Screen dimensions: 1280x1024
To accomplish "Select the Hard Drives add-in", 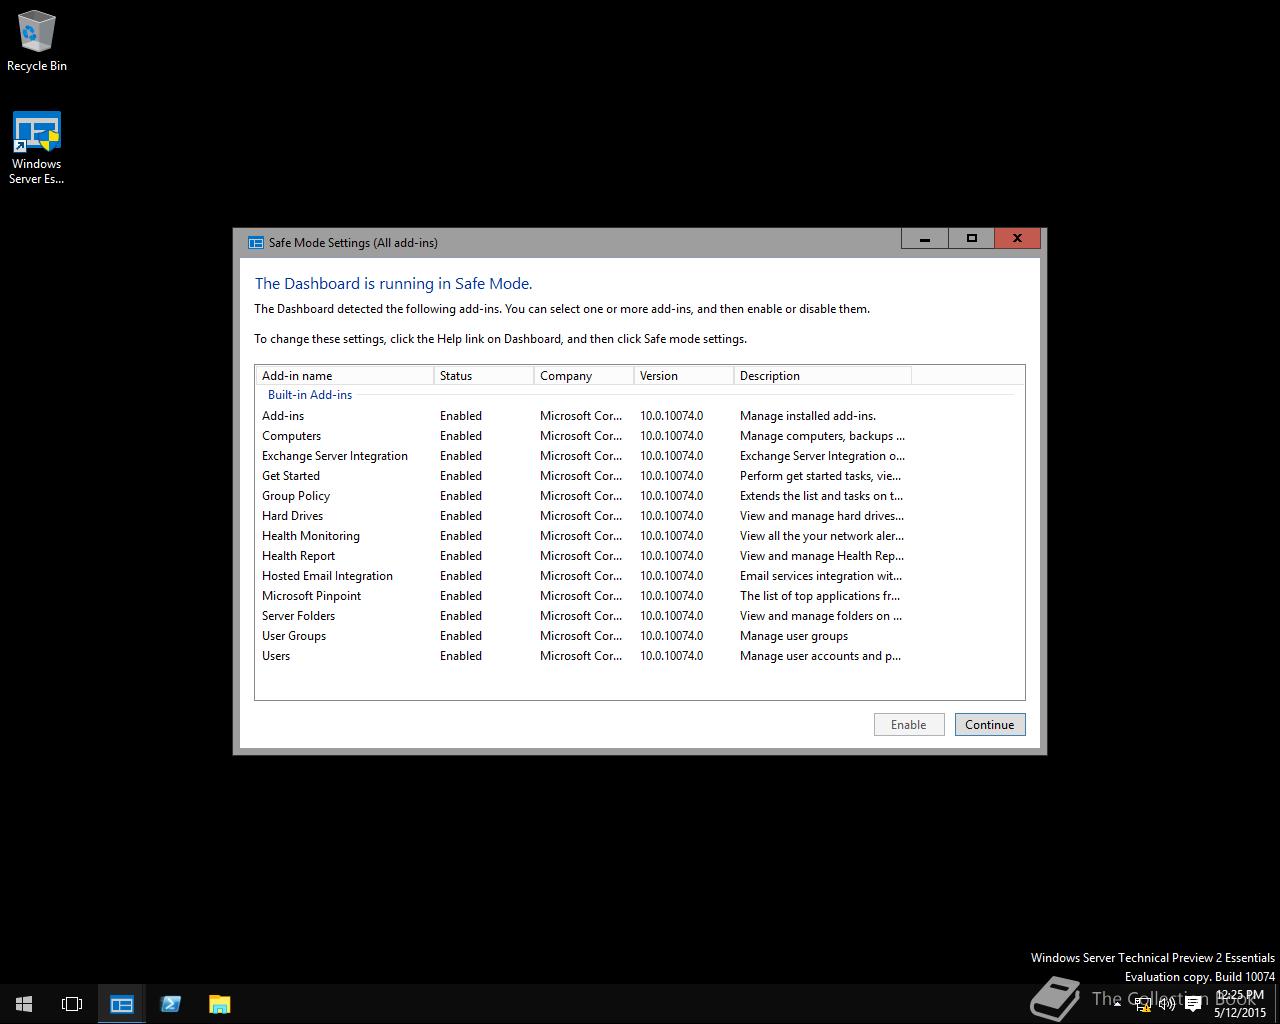I will 584,516.
